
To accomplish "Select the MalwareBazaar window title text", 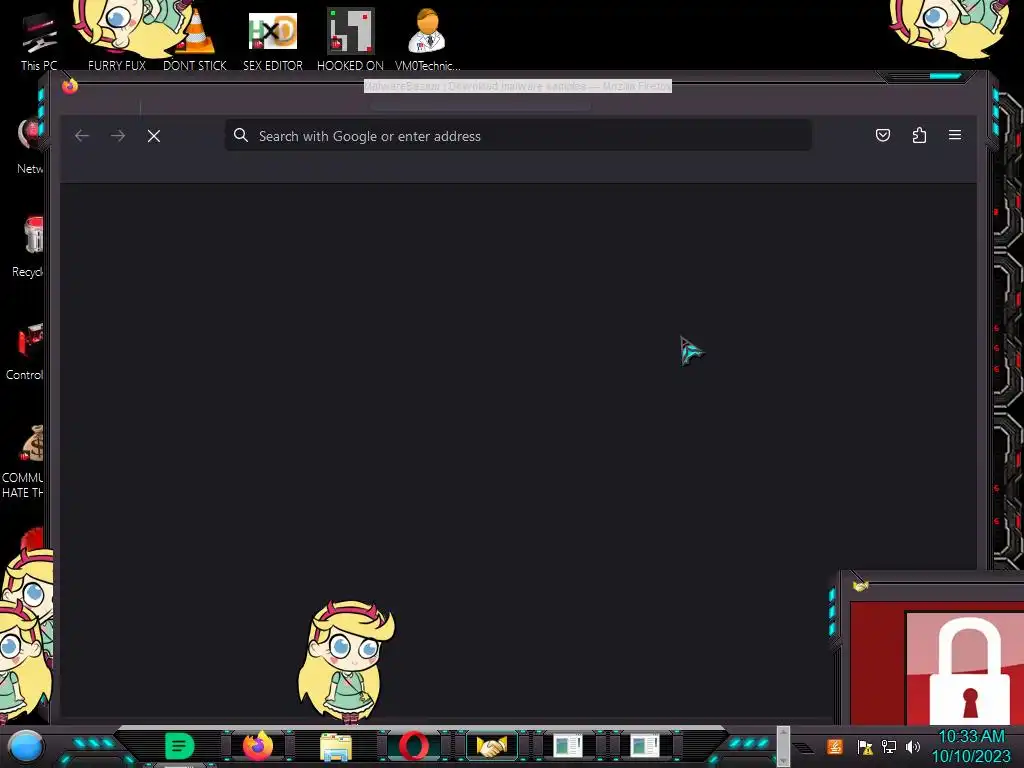I will click(x=518, y=86).
